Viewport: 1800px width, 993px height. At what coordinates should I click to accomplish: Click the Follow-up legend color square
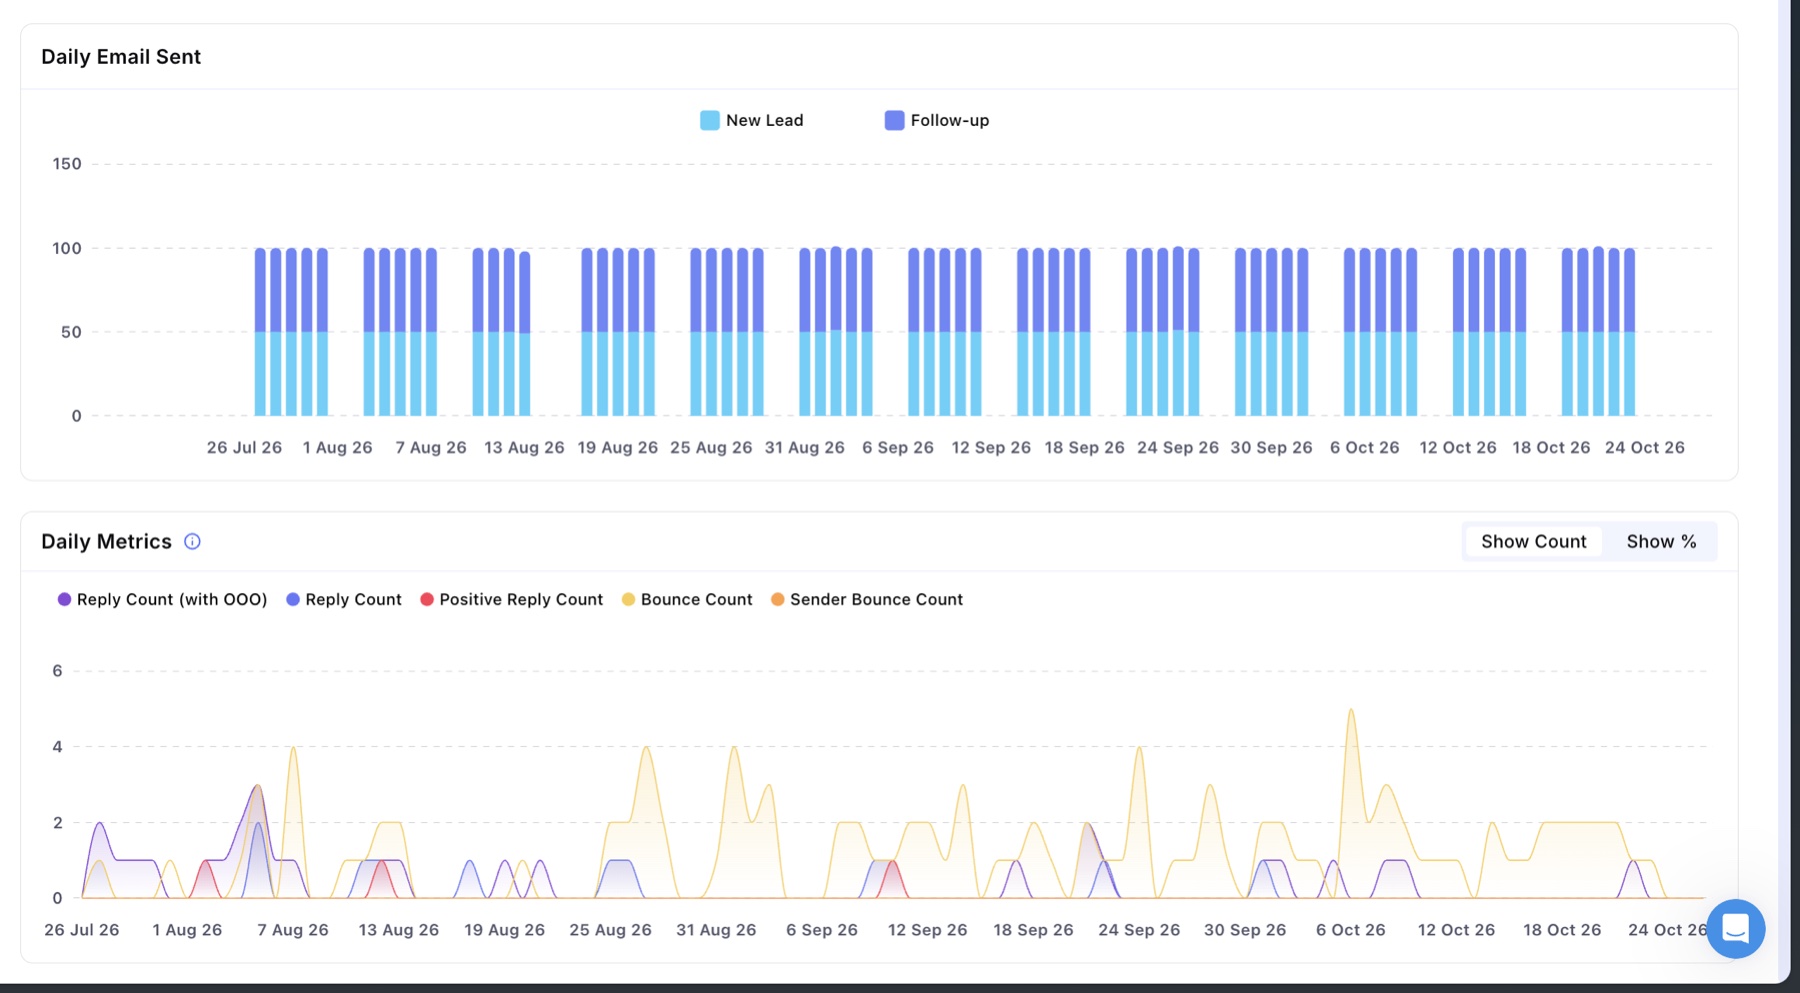(894, 120)
